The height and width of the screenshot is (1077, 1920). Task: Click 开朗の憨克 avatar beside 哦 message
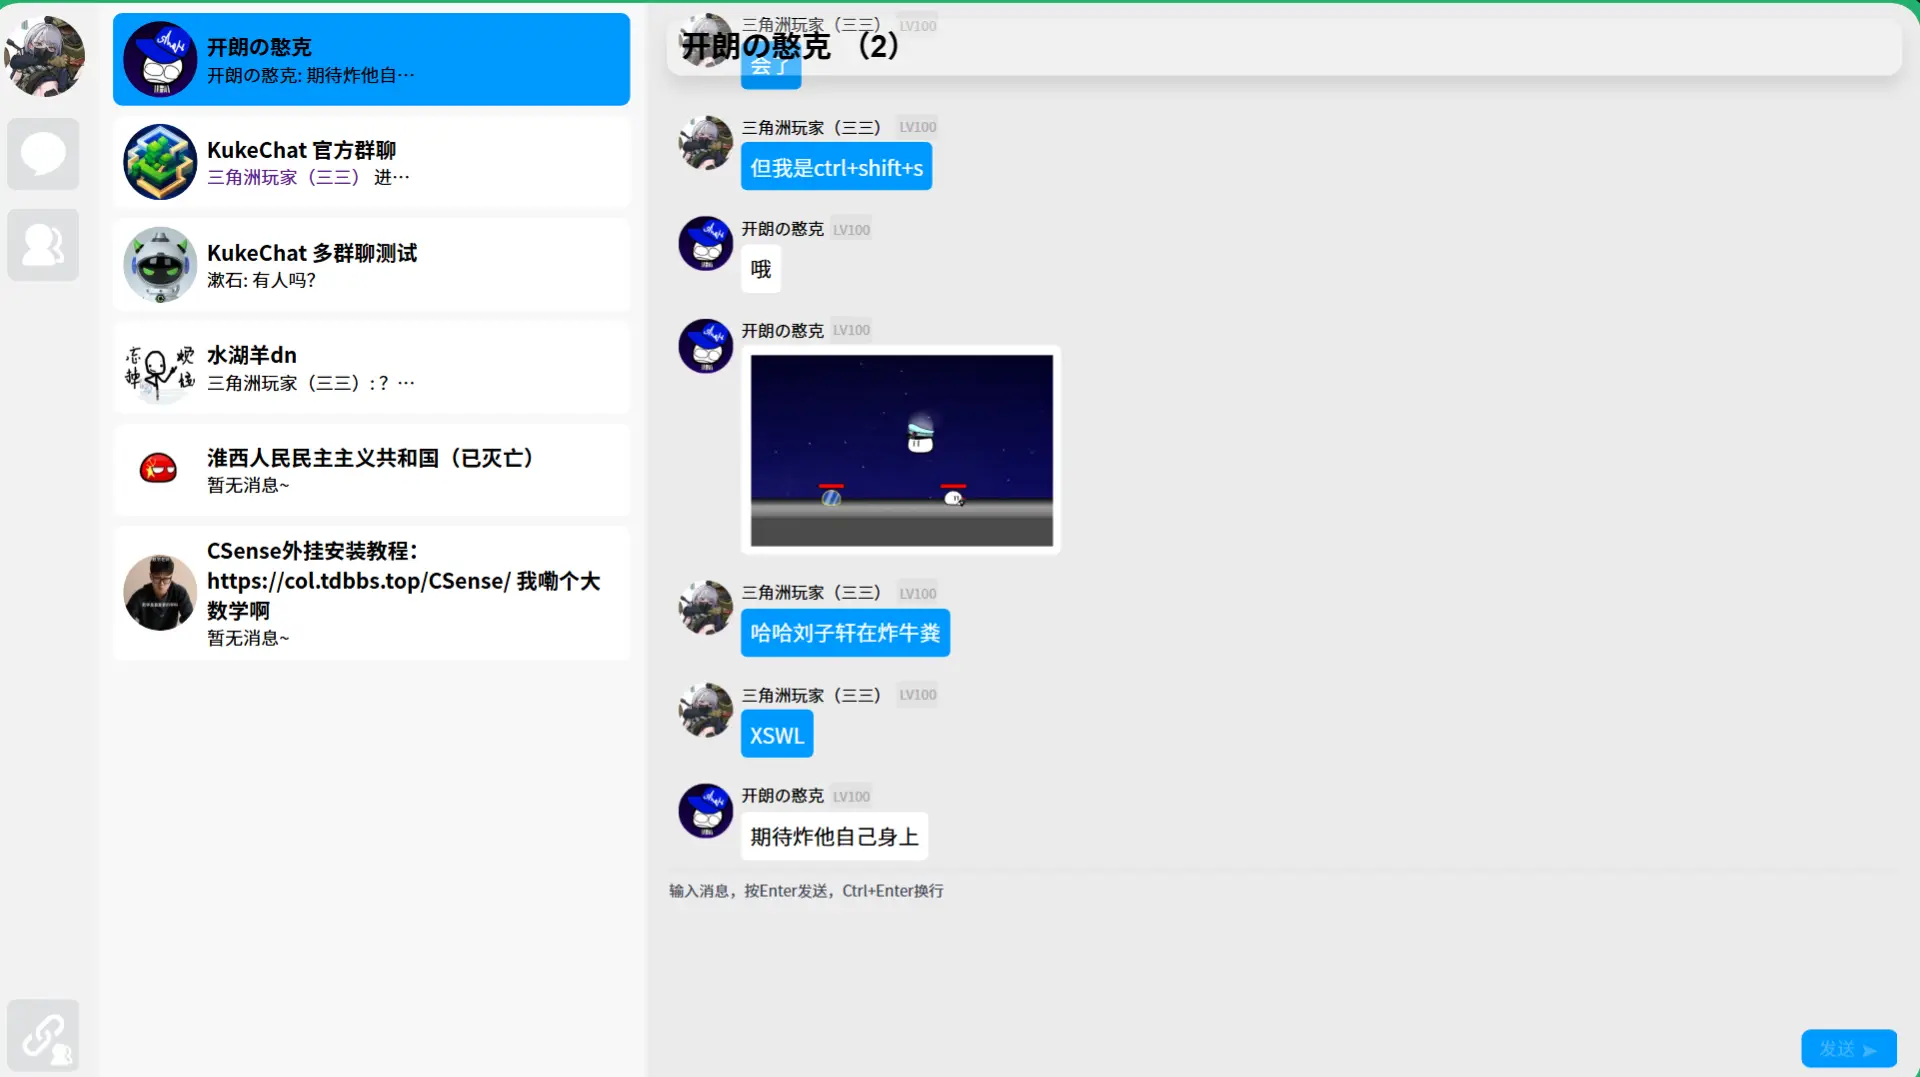706,244
